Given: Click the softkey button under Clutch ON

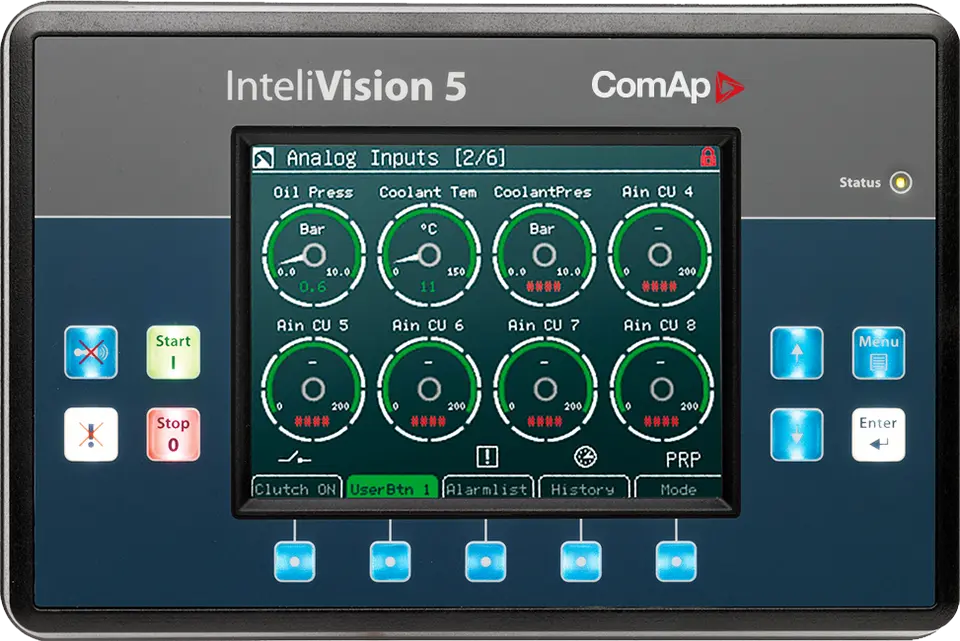Looking at the screenshot, I should click(294, 561).
